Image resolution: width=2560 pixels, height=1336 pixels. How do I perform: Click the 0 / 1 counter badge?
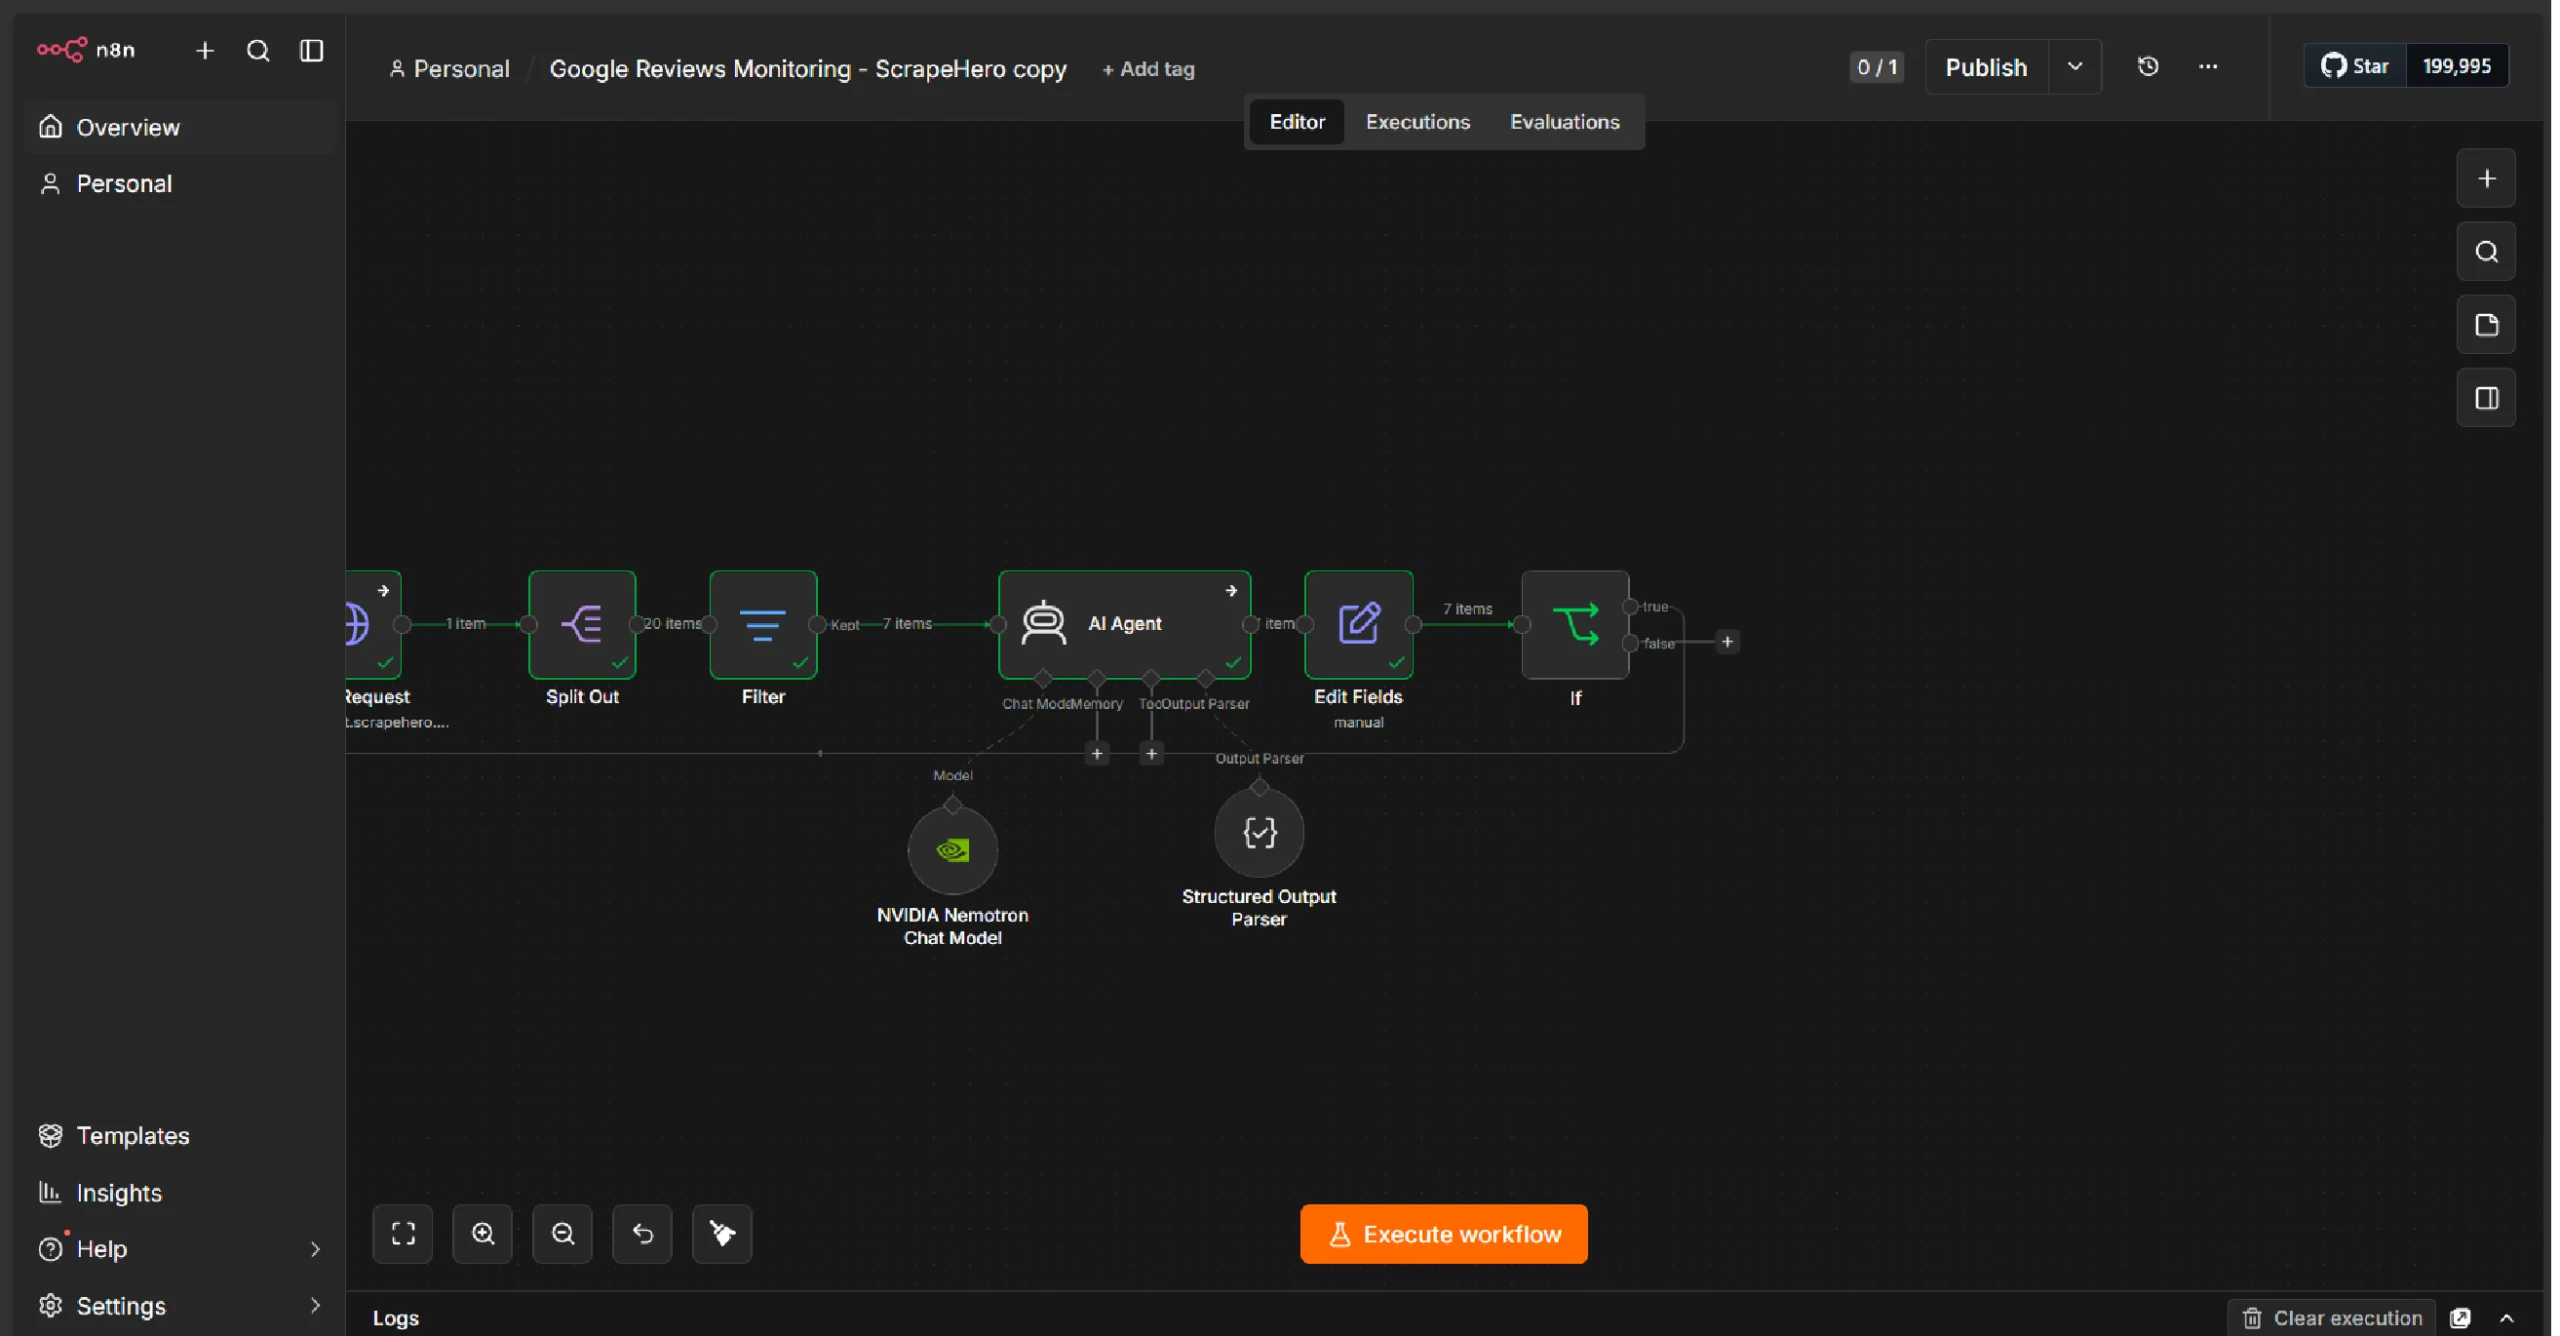click(1877, 67)
